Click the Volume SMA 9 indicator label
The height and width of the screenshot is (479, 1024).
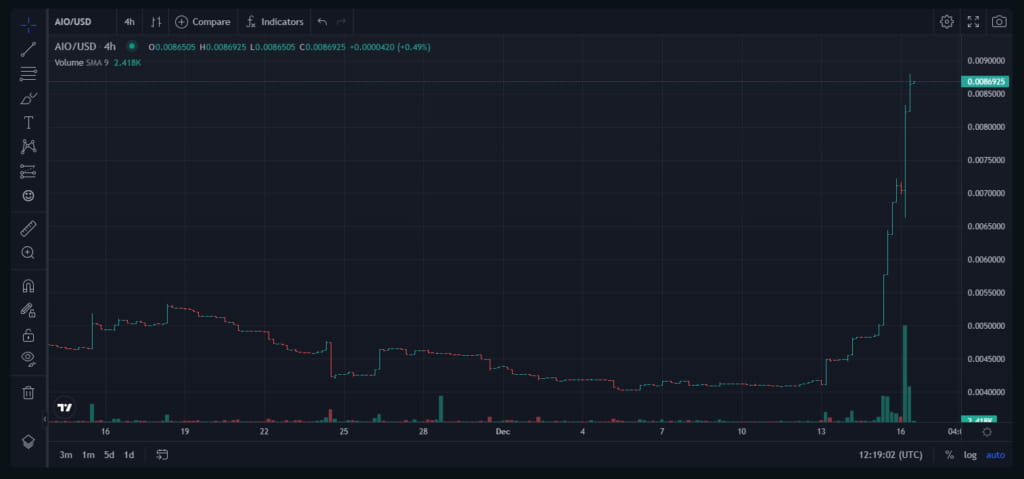83,63
